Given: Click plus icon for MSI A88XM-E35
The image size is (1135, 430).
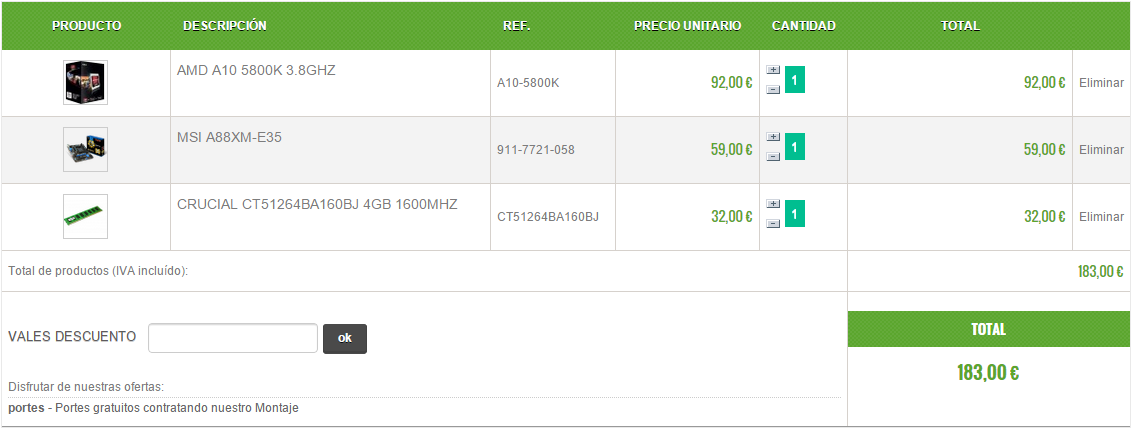Looking at the screenshot, I should click(x=773, y=137).
